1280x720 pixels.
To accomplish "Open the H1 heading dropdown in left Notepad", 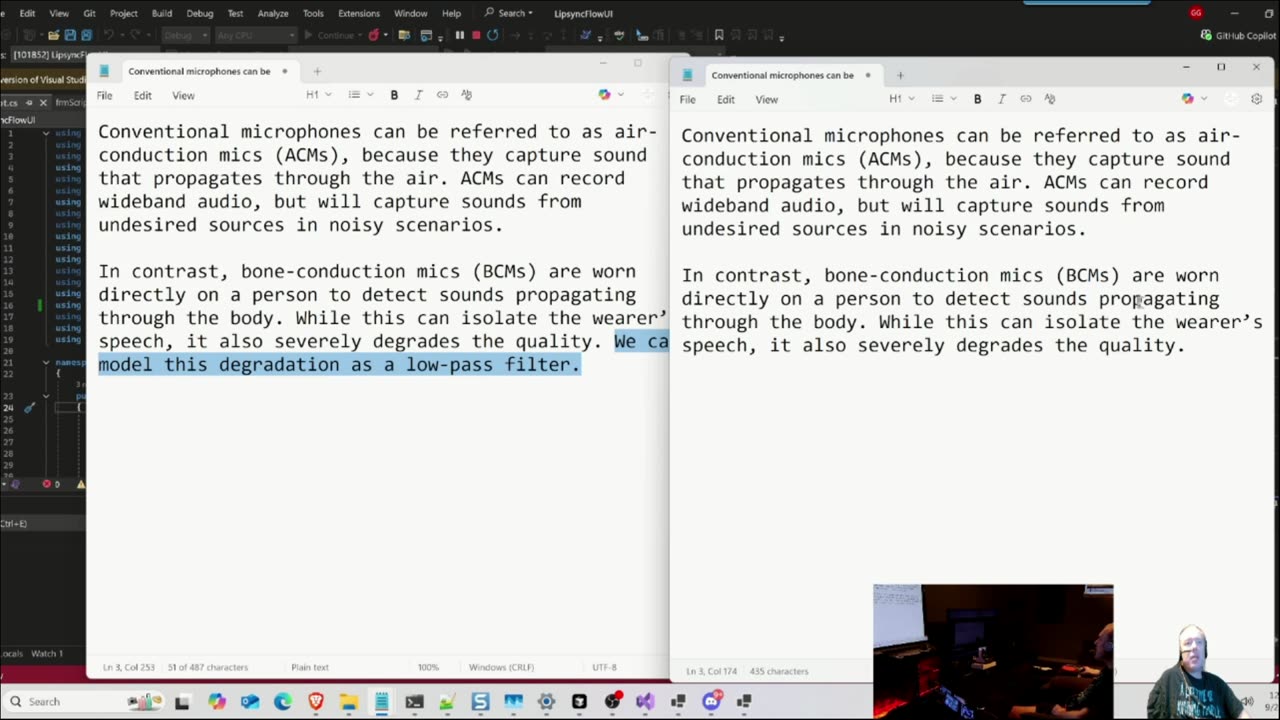I will point(319,95).
